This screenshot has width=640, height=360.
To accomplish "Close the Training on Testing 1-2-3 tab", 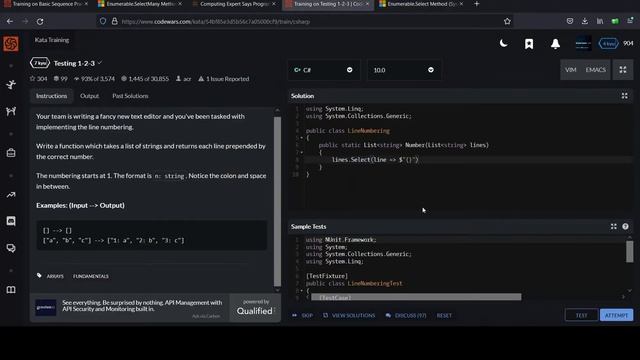I will (367, 4).
